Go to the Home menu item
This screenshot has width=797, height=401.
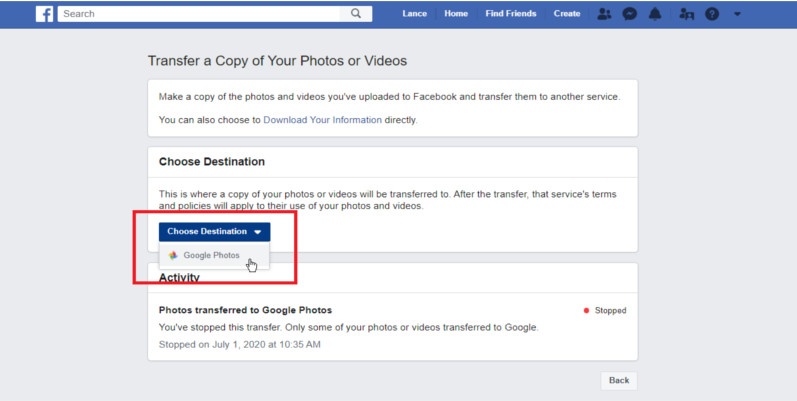point(456,14)
